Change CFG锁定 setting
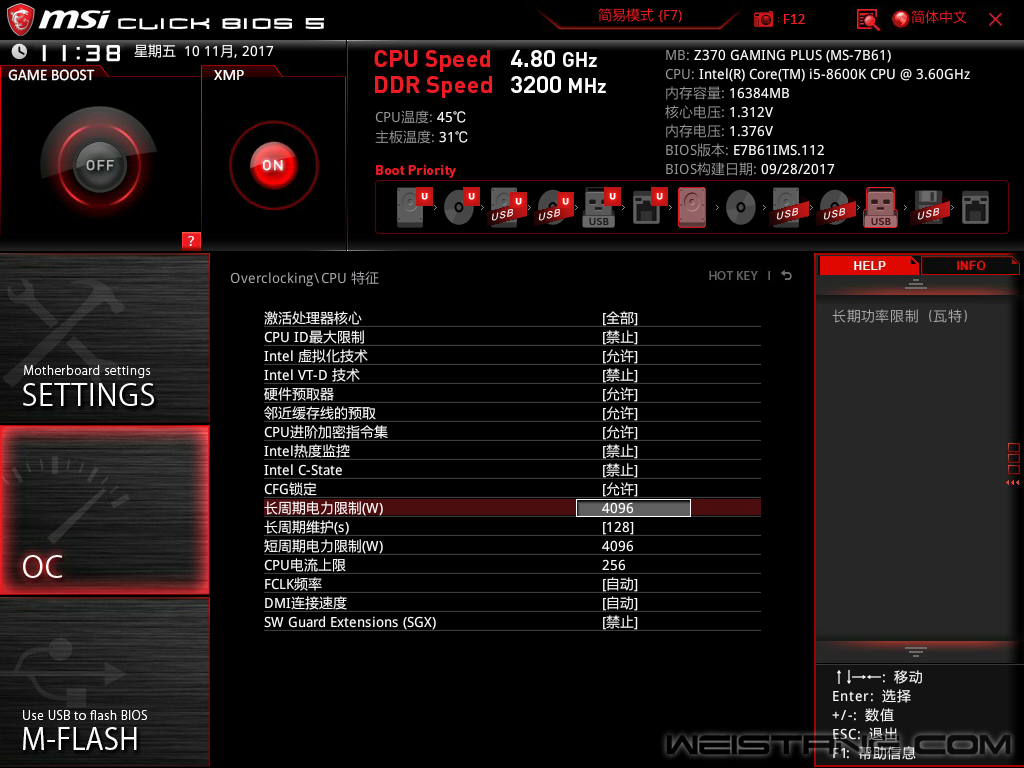This screenshot has width=1024, height=768. click(512, 488)
